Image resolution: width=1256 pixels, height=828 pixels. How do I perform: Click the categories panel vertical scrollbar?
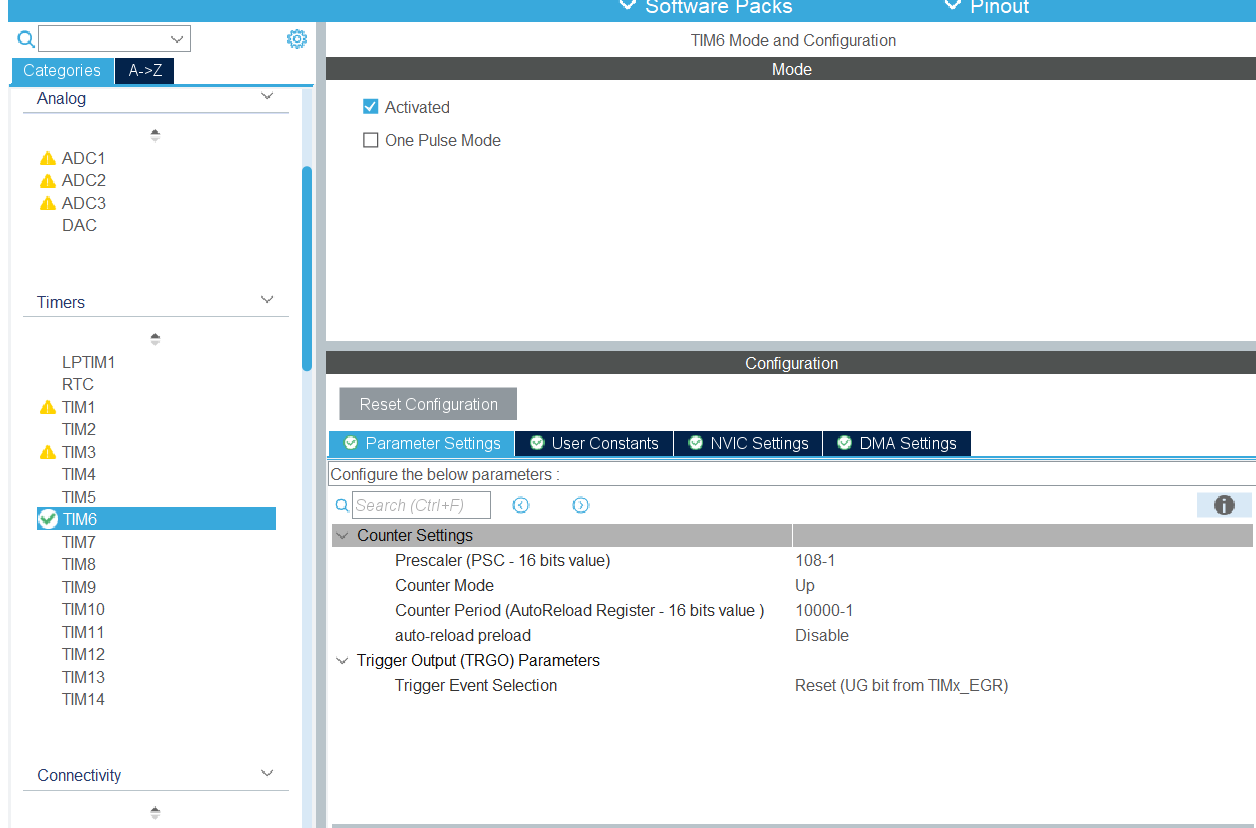(307, 268)
